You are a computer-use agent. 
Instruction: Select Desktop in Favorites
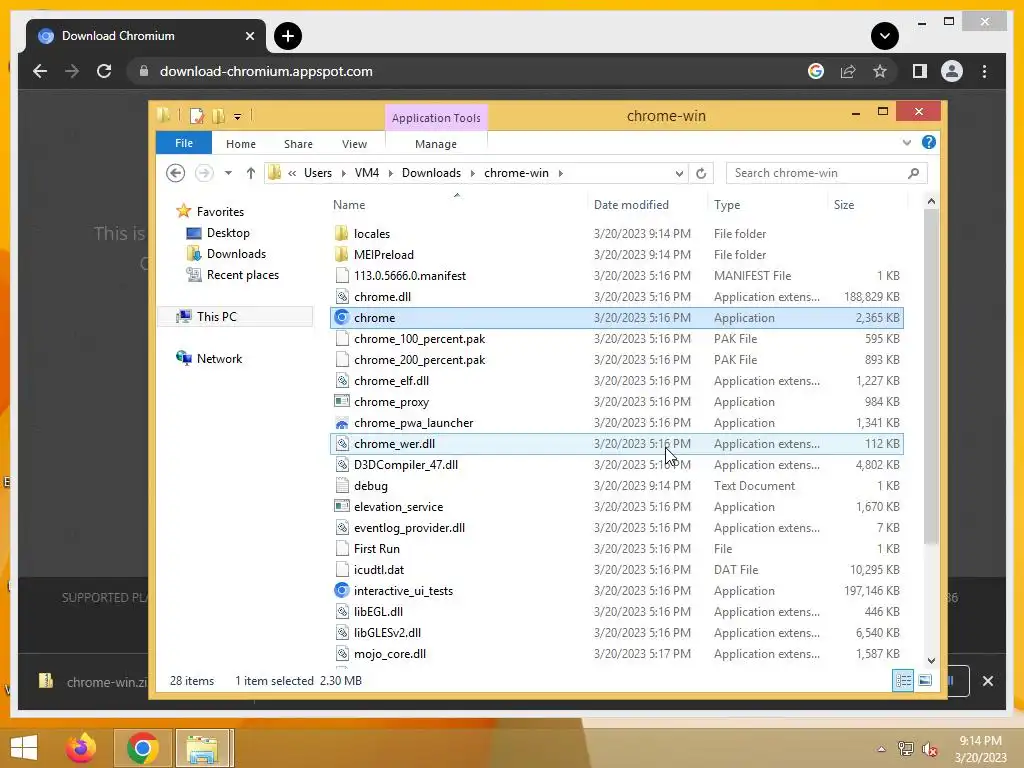click(x=228, y=233)
